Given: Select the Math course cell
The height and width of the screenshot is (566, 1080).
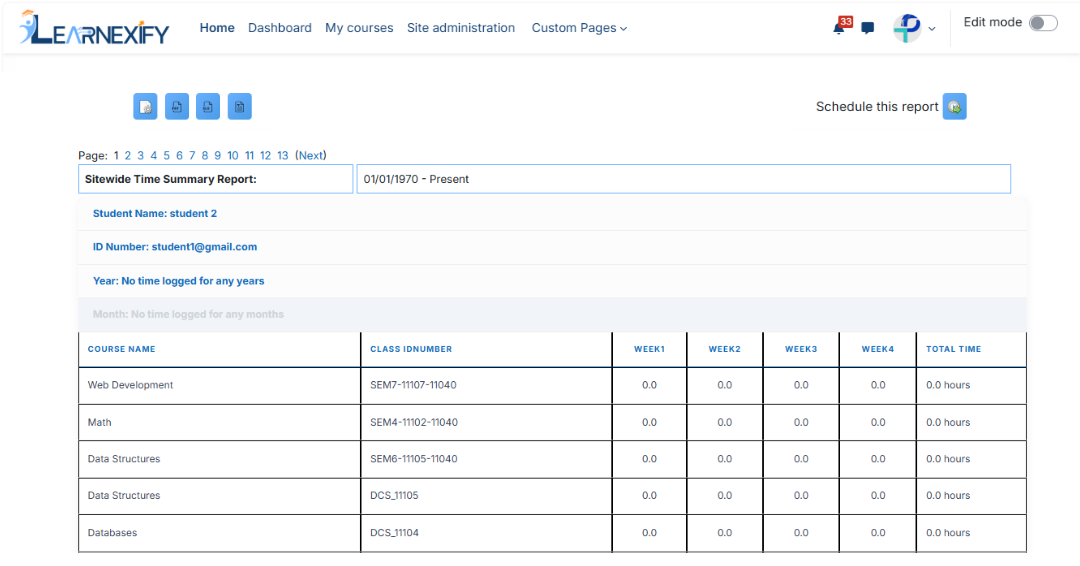Looking at the screenshot, I should [x=220, y=423].
